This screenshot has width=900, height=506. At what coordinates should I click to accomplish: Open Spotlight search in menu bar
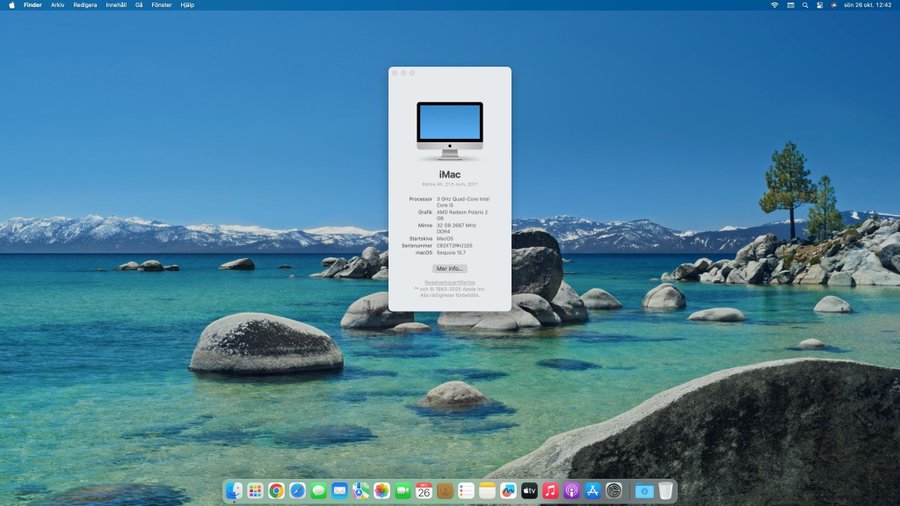click(804, 5)
